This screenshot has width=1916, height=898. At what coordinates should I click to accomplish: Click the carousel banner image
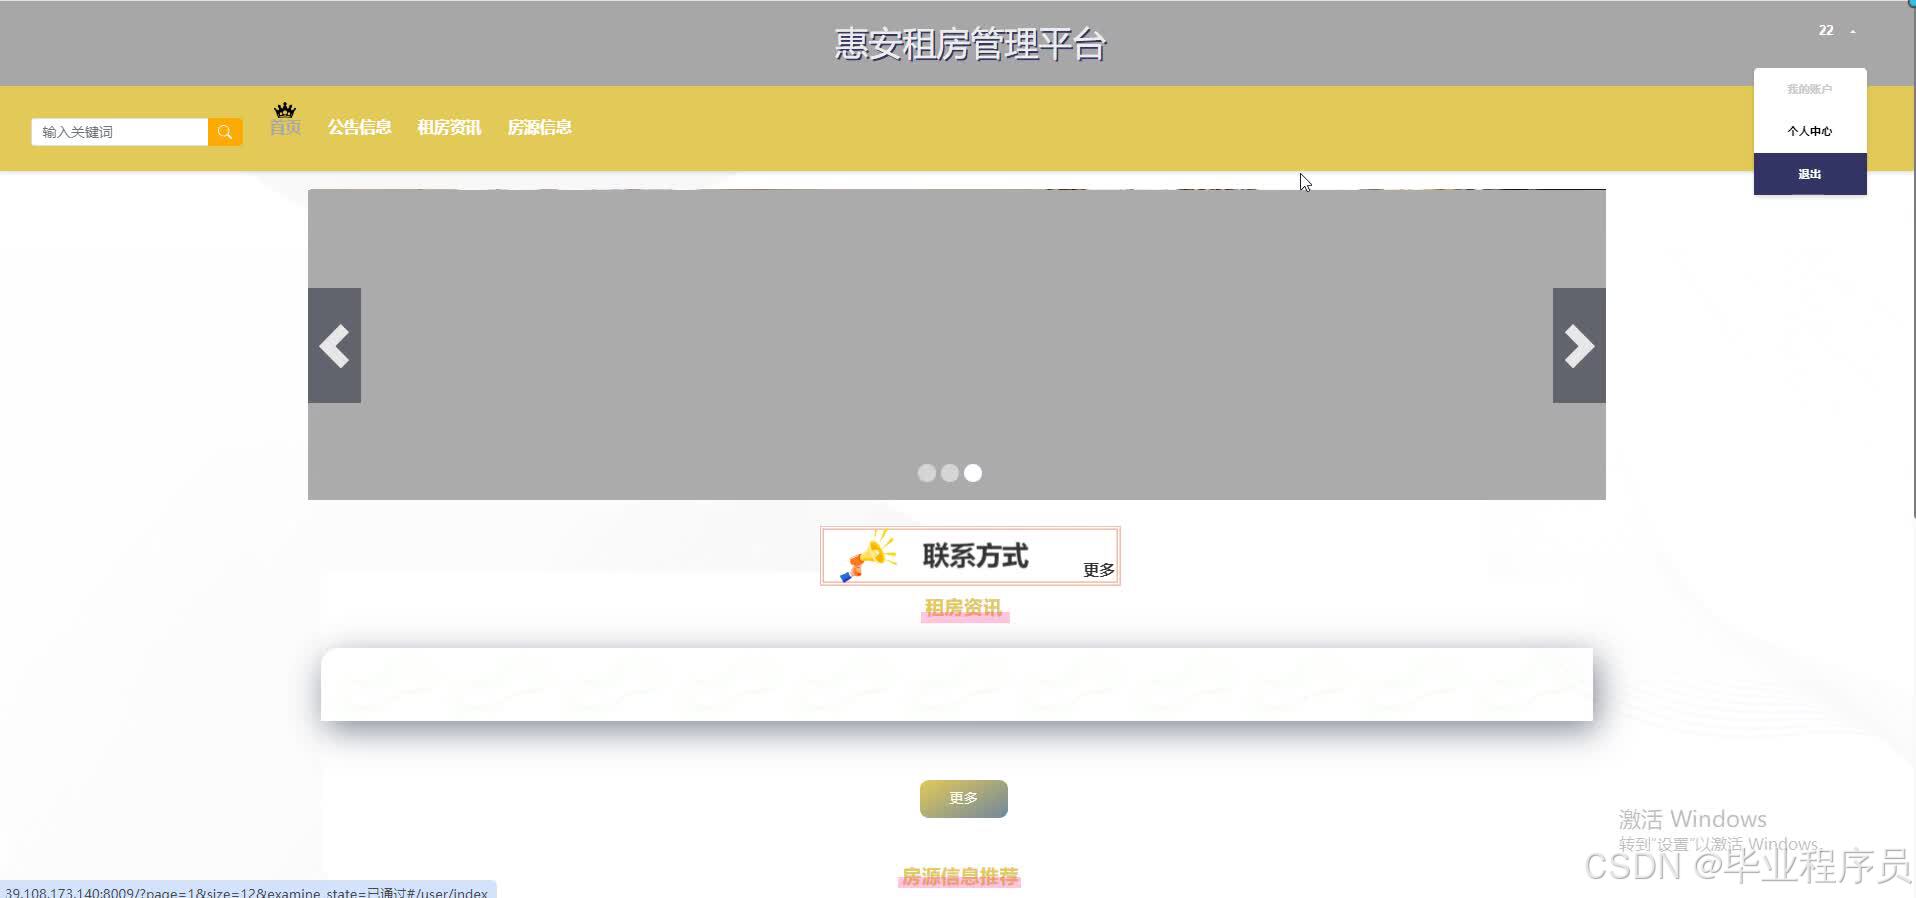click(x=957, y=344)
